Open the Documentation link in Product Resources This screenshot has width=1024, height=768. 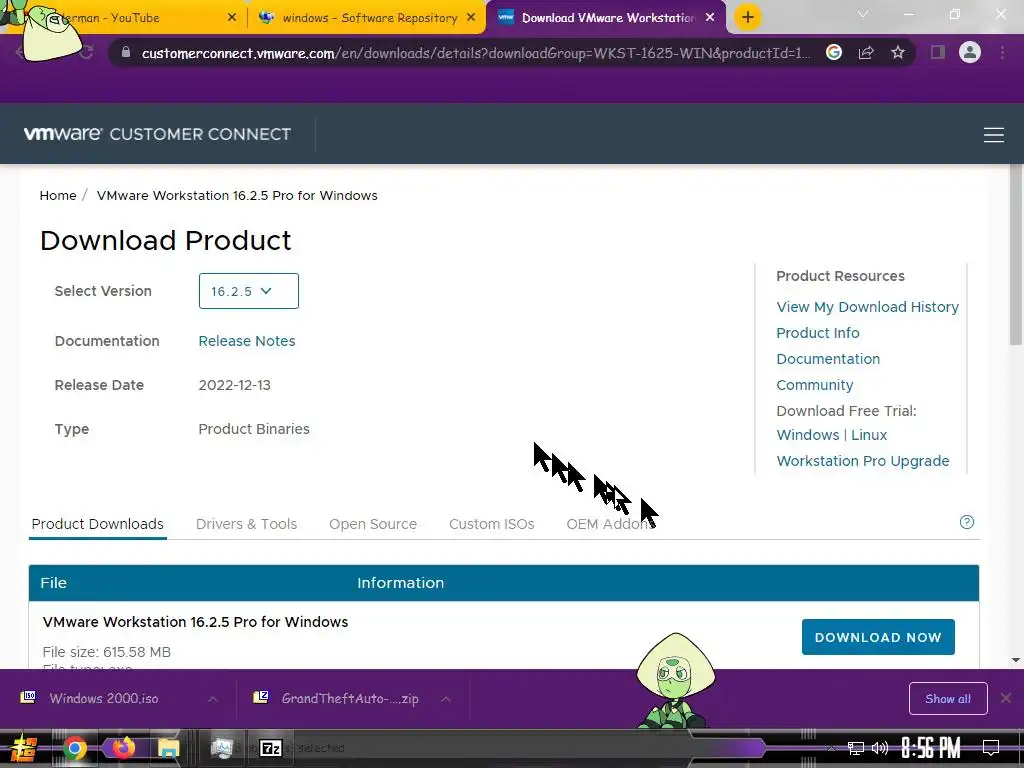[828, 359]
